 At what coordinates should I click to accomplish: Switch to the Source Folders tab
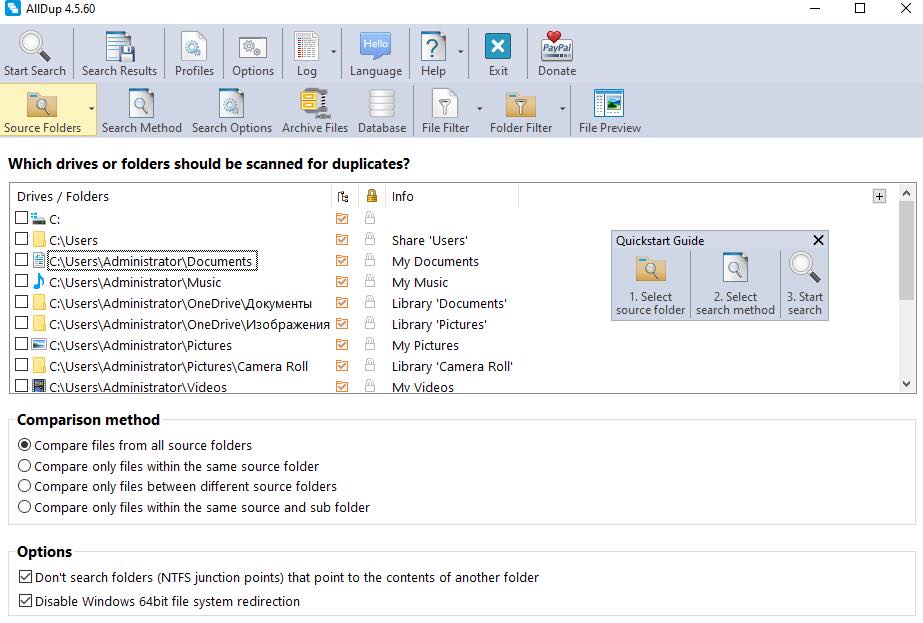[42, 110]
